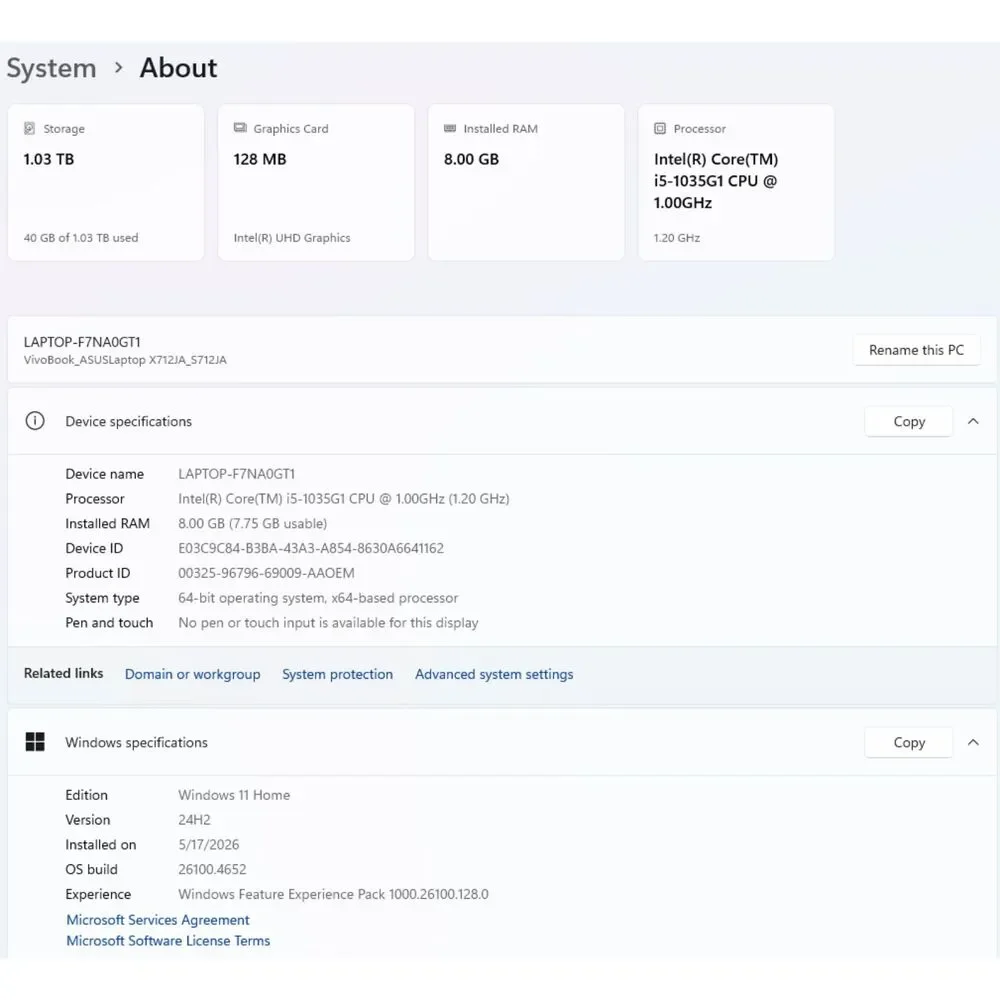This screenshot has width=1000, height=1000.
Task: Click Rename this PC button
Action: (916, 349)
